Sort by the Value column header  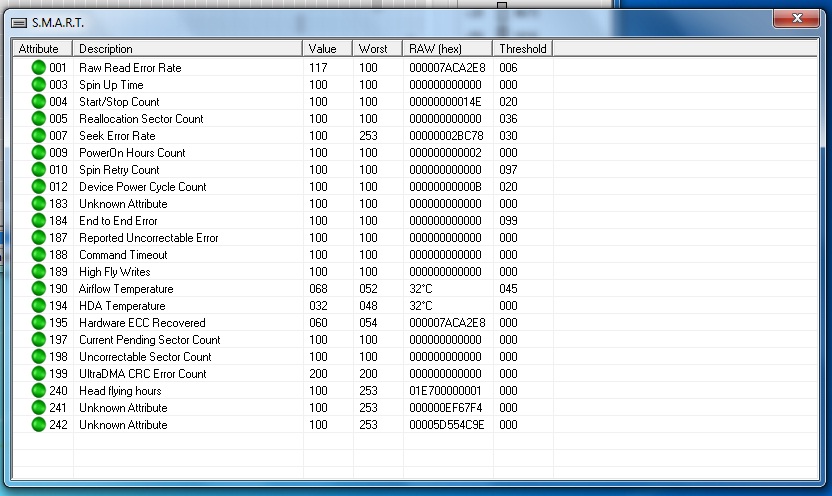click(327, 49)
